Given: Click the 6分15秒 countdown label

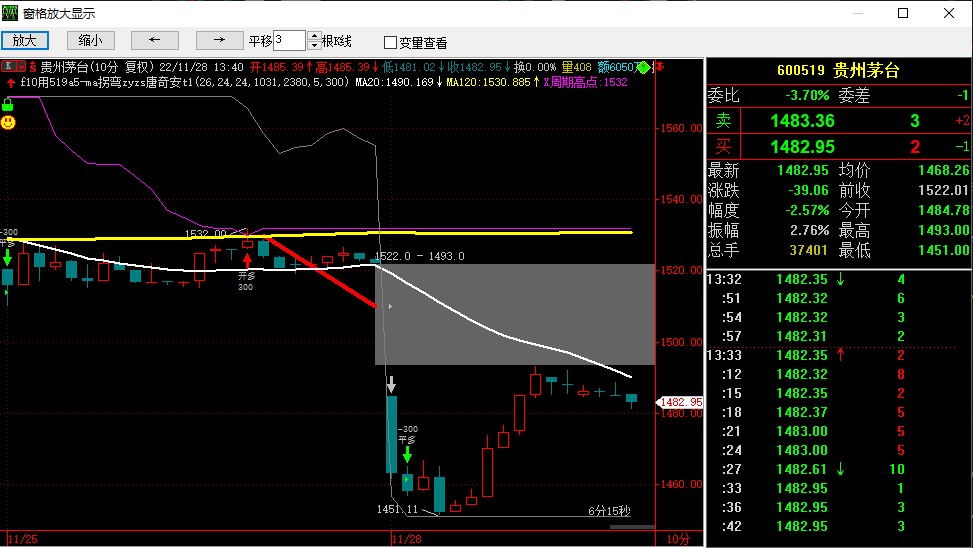Looking at the screenshot, I should (609, 511).
